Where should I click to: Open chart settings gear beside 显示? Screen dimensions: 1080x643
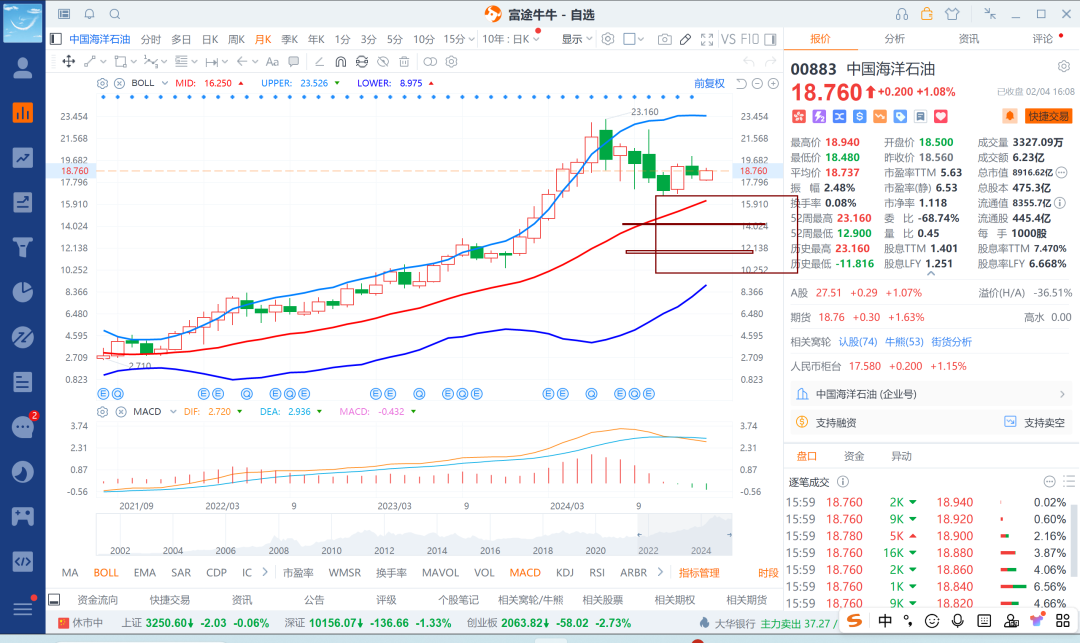608,39
